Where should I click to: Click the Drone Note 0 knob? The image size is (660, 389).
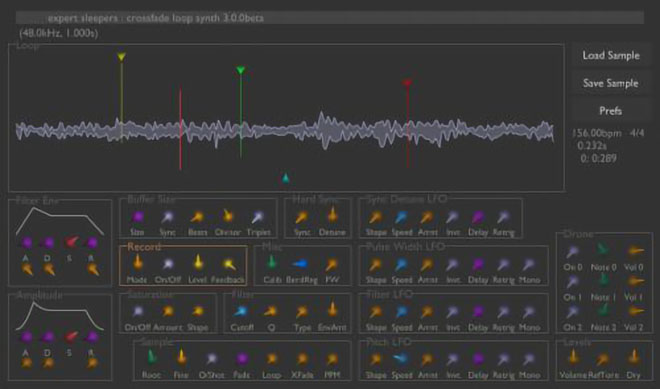(x=603, y=250)
